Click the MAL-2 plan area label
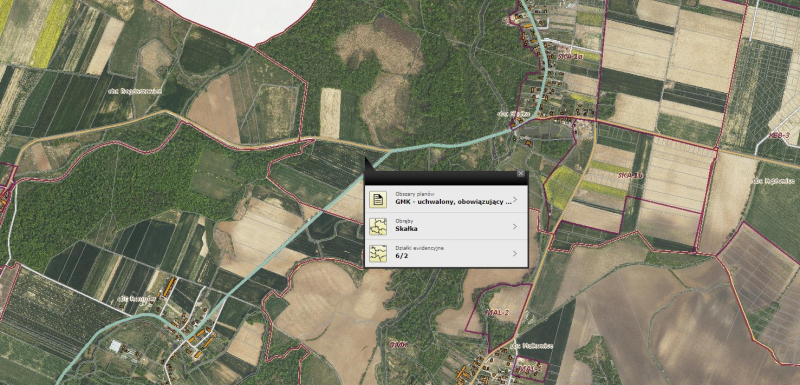This screenshot has width=800, height=385. point(497,312)
